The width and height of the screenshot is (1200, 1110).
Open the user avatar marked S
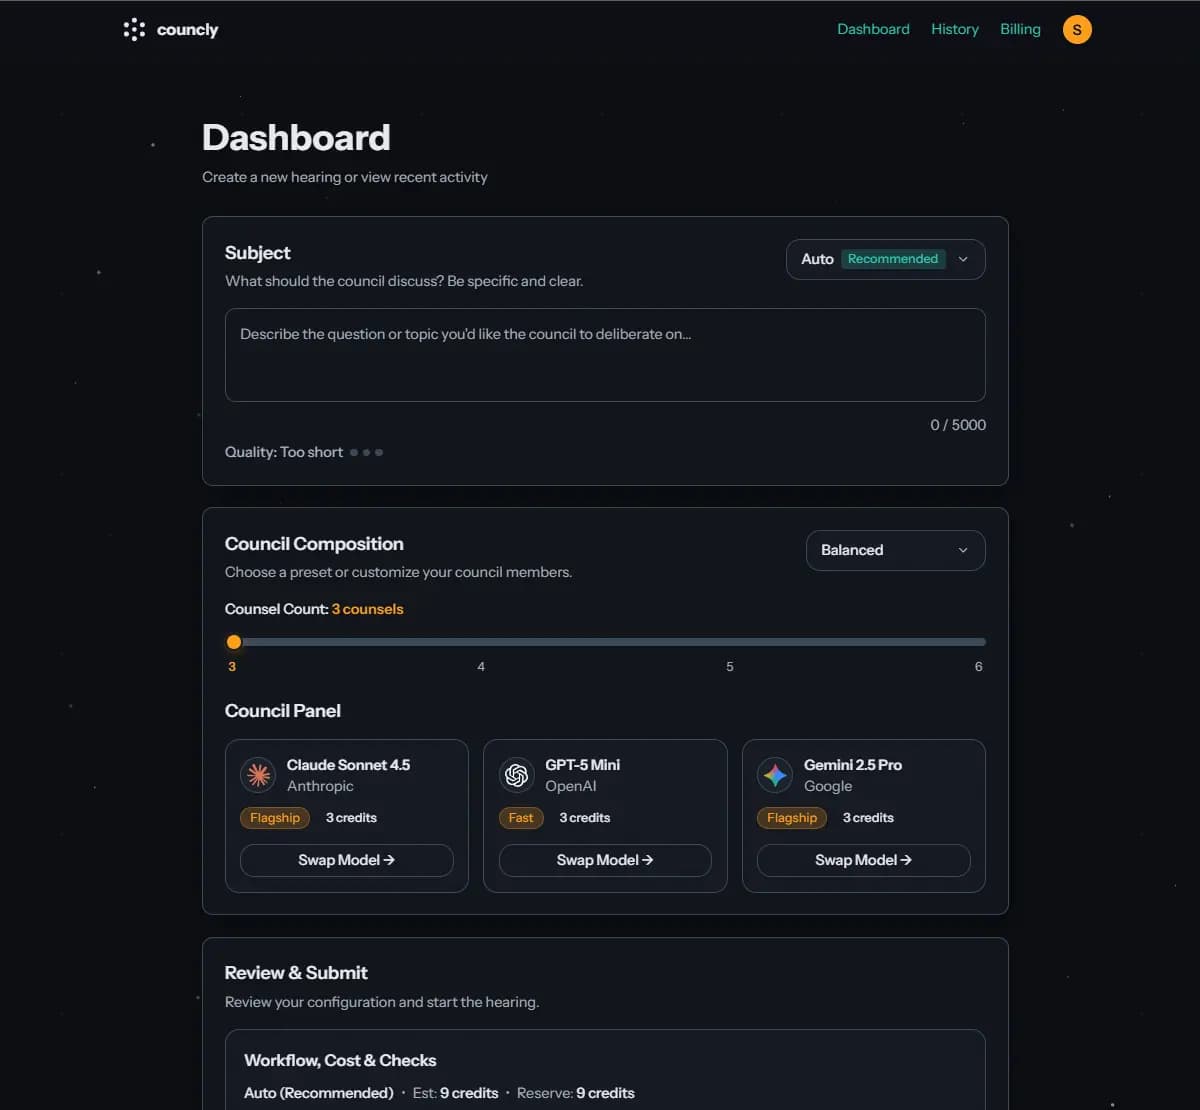point(1077,29)
